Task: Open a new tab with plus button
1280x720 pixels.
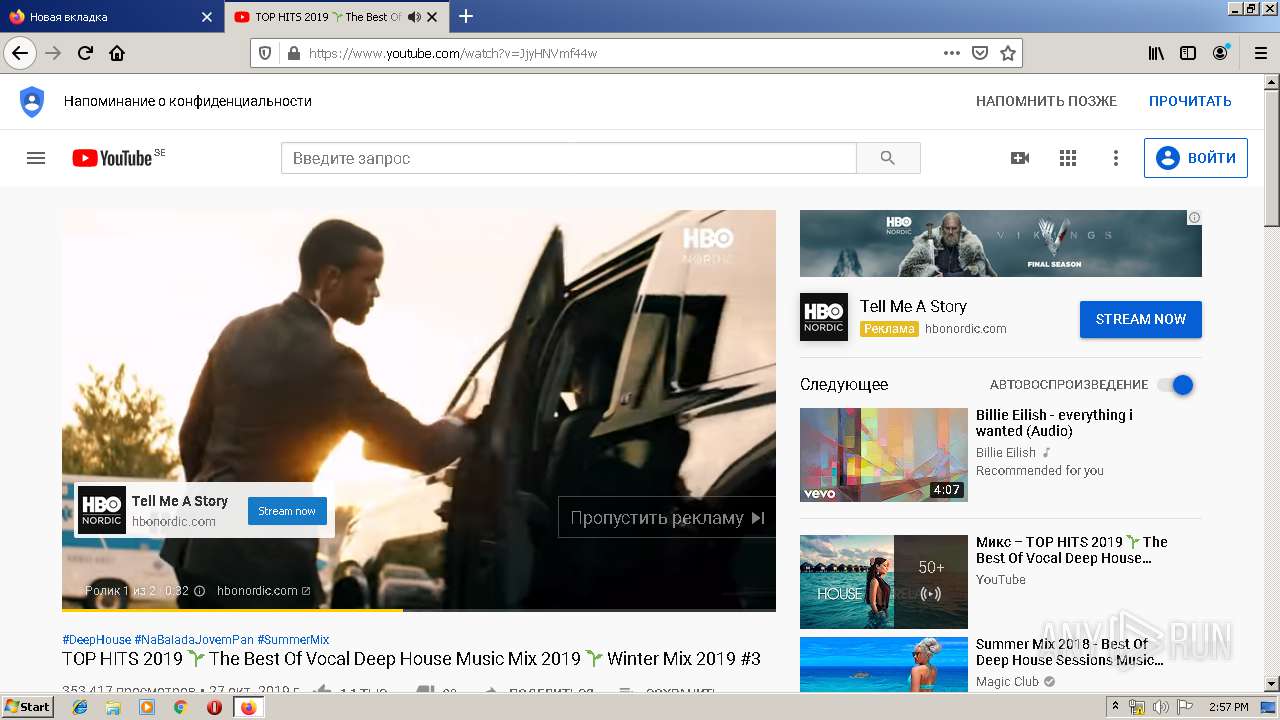Action: (x=466, y=16)
